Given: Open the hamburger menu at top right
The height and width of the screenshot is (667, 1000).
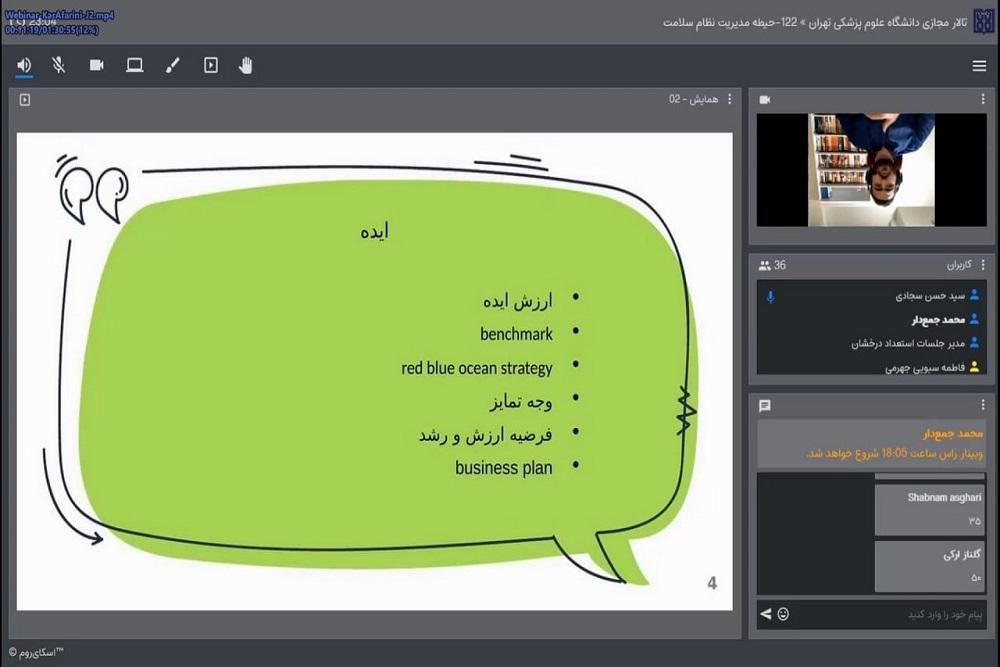Looking at the screenshot, I should [x=979, y=66].
